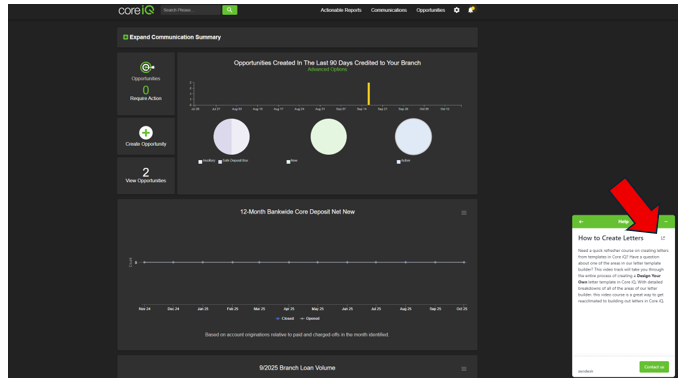Open the settings gear icon
The width and height of the screenshot is (683, 383).
(456, 10)
